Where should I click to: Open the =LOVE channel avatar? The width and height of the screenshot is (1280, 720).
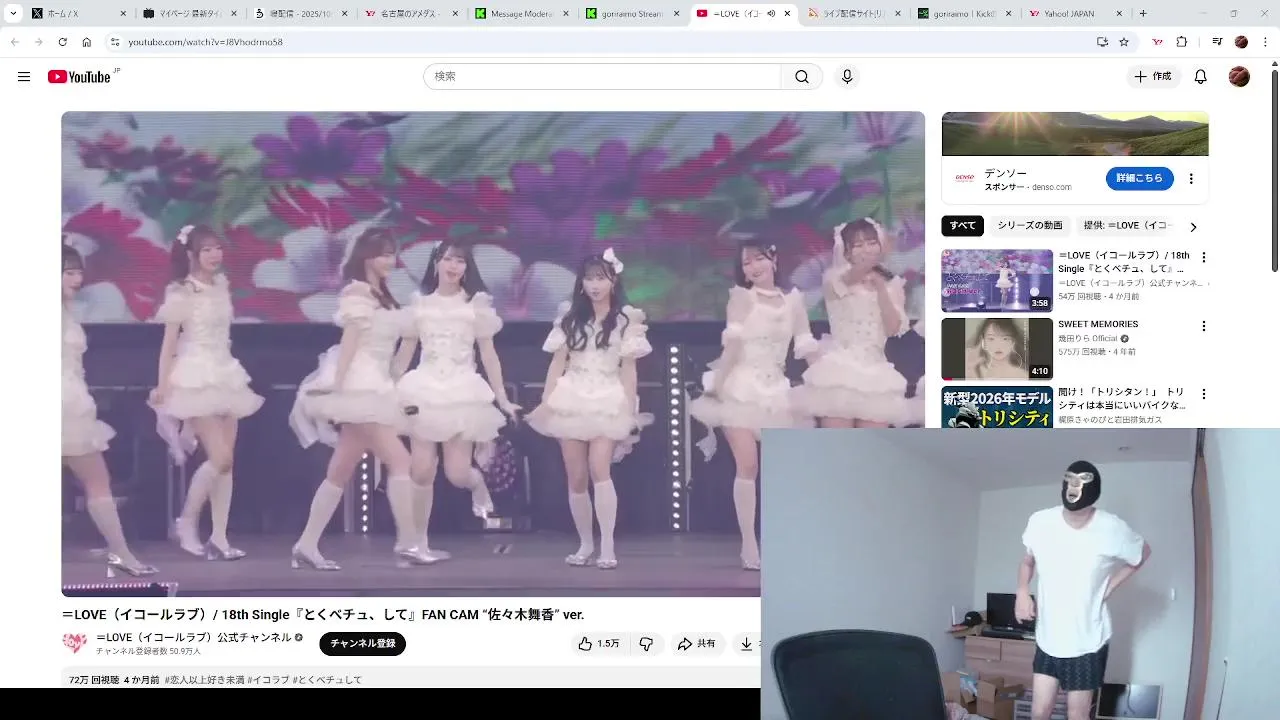[x=75, y=643]
